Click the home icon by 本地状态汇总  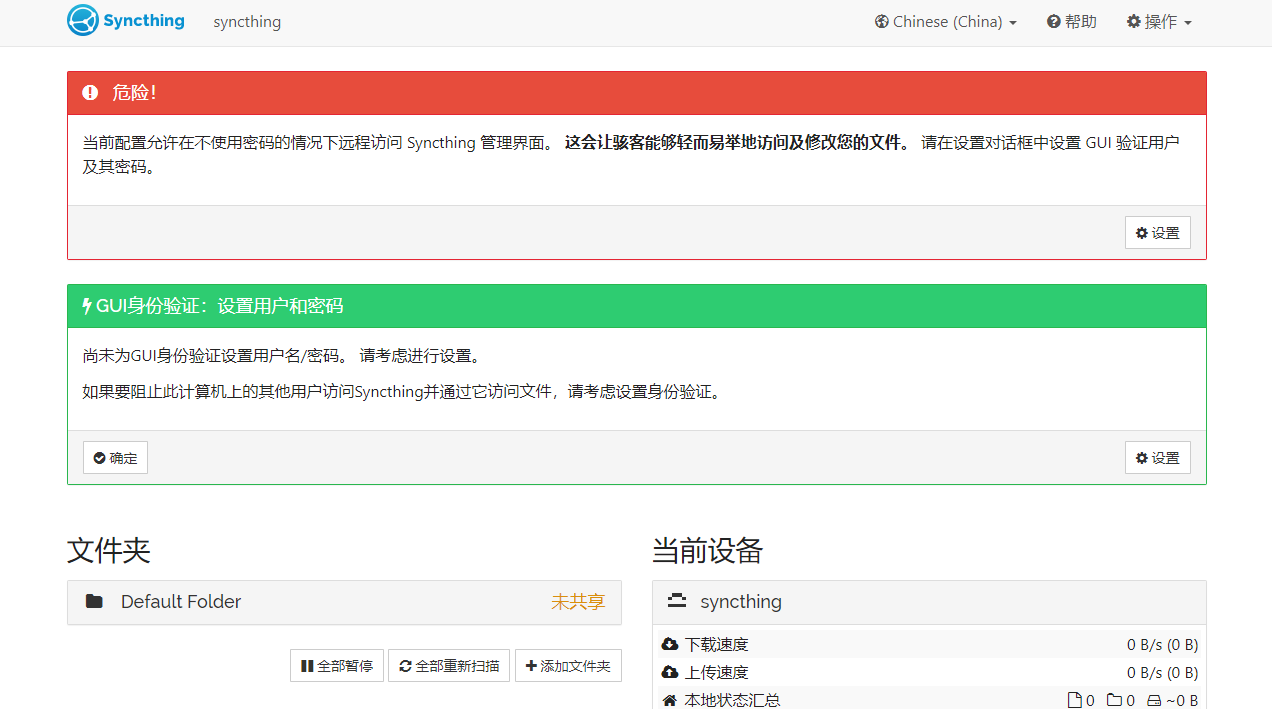tap(670, 701)
